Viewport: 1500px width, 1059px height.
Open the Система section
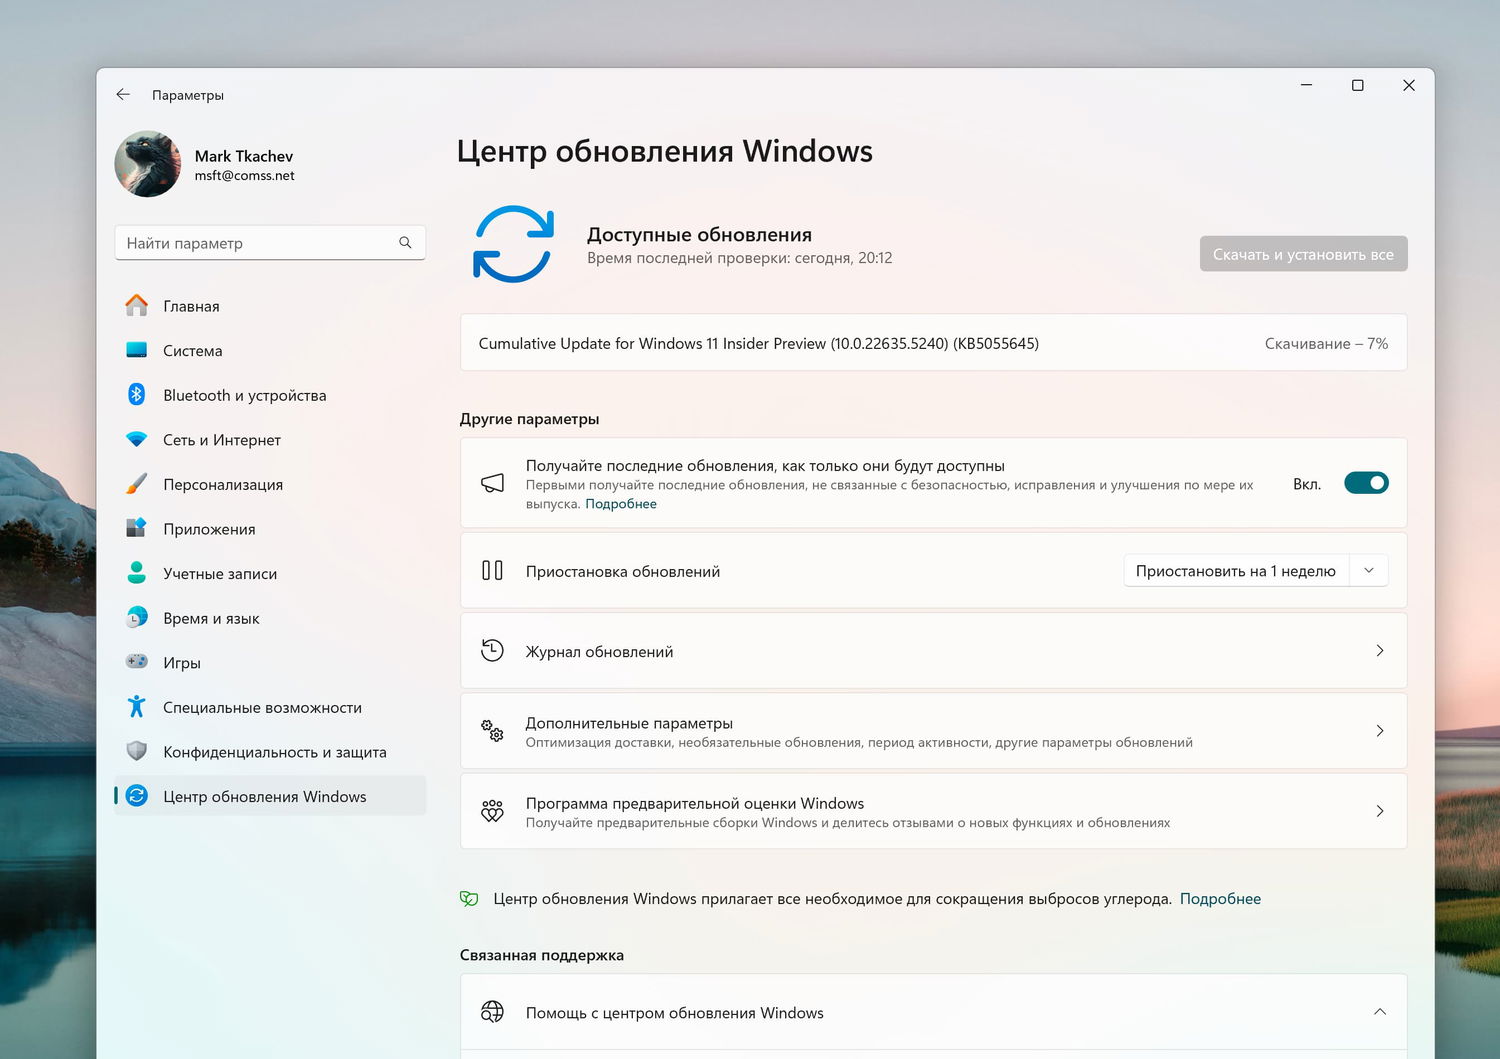pyautogui.click(x=270, y=351)
